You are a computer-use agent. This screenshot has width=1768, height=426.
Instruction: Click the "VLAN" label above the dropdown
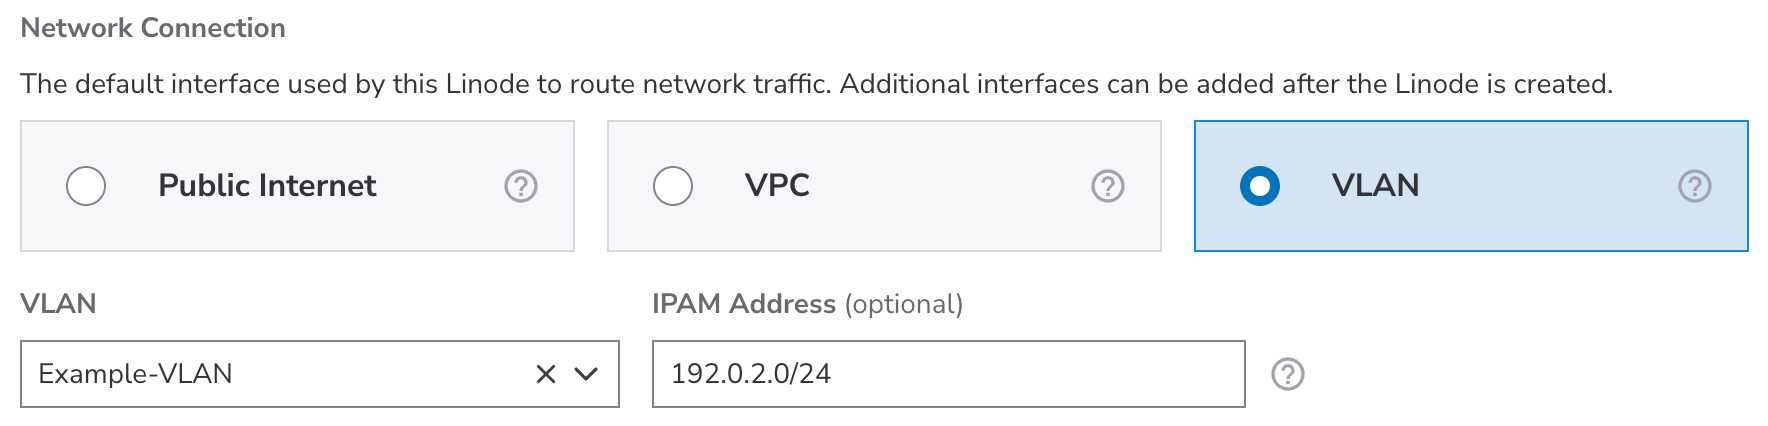click(58, 304)
